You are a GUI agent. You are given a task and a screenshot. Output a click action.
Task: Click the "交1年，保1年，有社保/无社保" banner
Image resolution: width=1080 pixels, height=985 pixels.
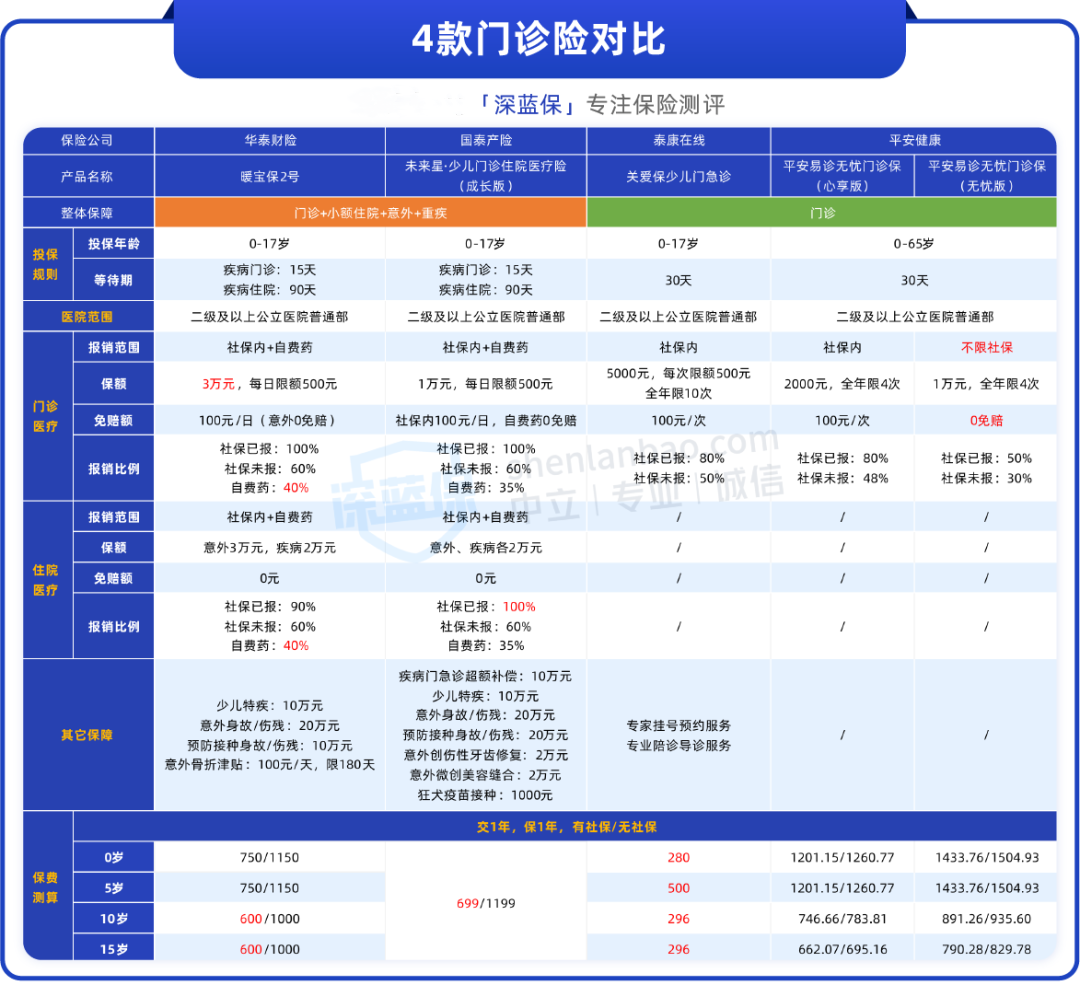tap(566, 827)
